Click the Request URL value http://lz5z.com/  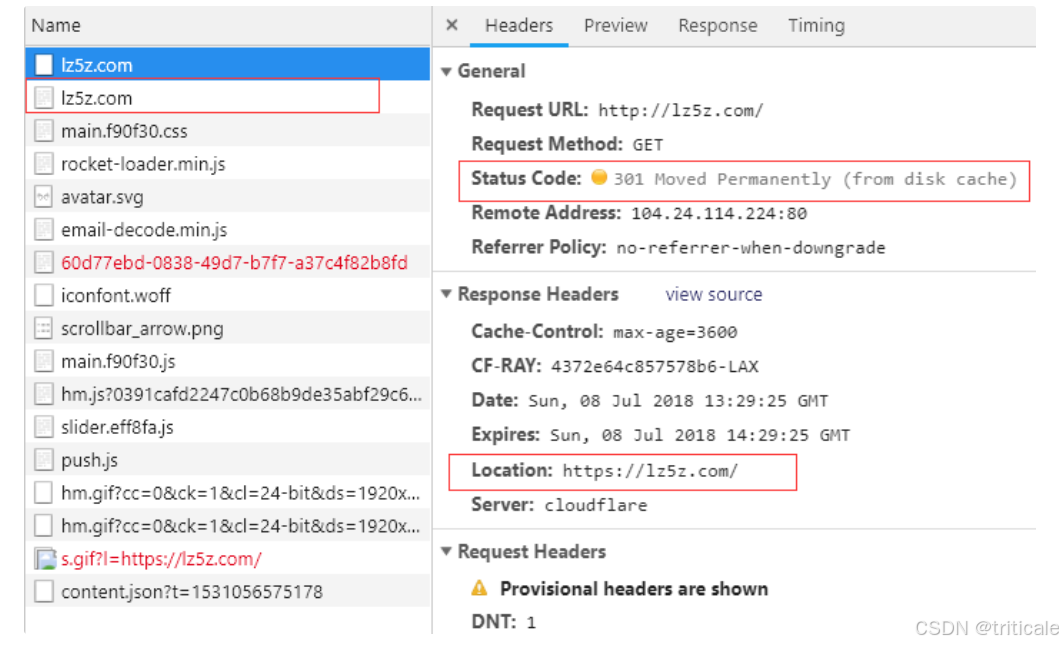(x=681, y=111)
